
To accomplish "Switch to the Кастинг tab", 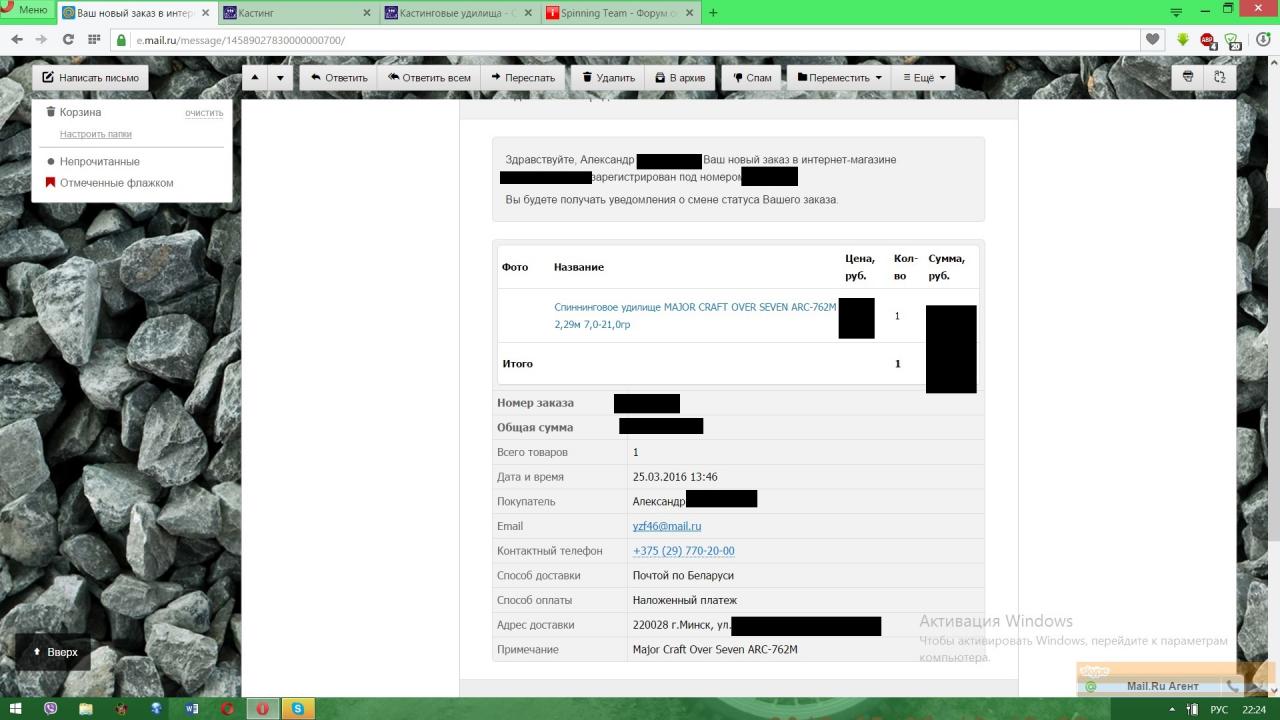I will (x=295, y=13).
